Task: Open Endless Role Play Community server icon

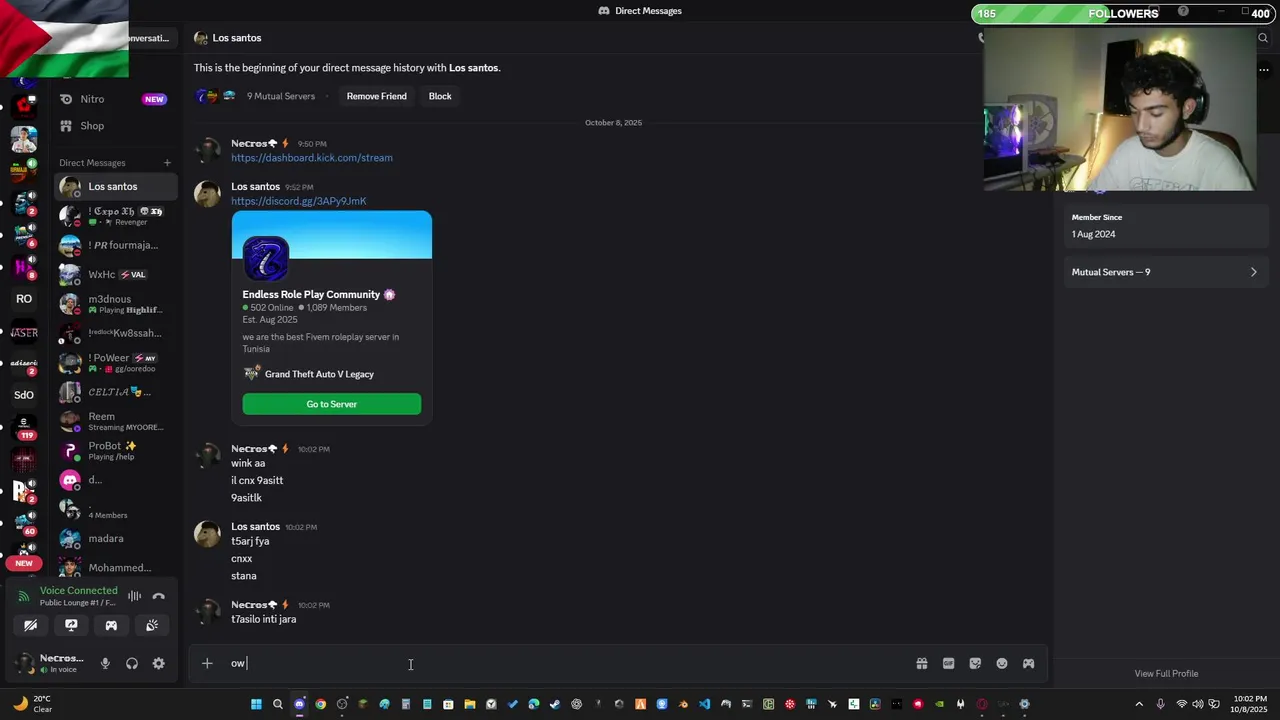Action: coord(266,259)
